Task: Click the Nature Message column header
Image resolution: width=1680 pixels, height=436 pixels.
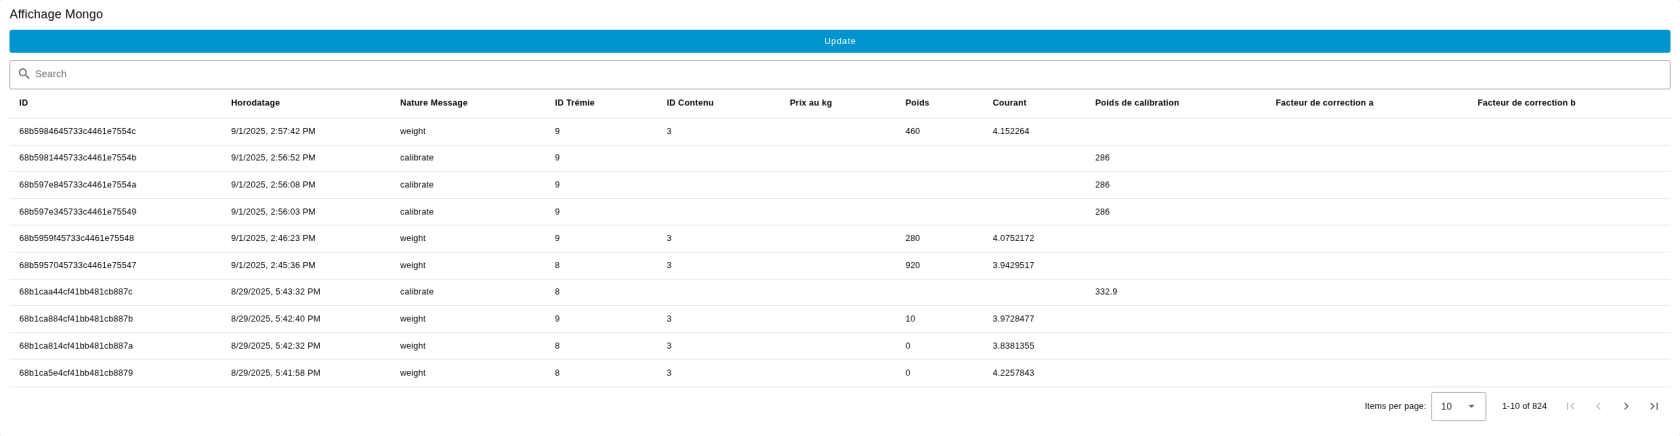Action: pos(433,103)
